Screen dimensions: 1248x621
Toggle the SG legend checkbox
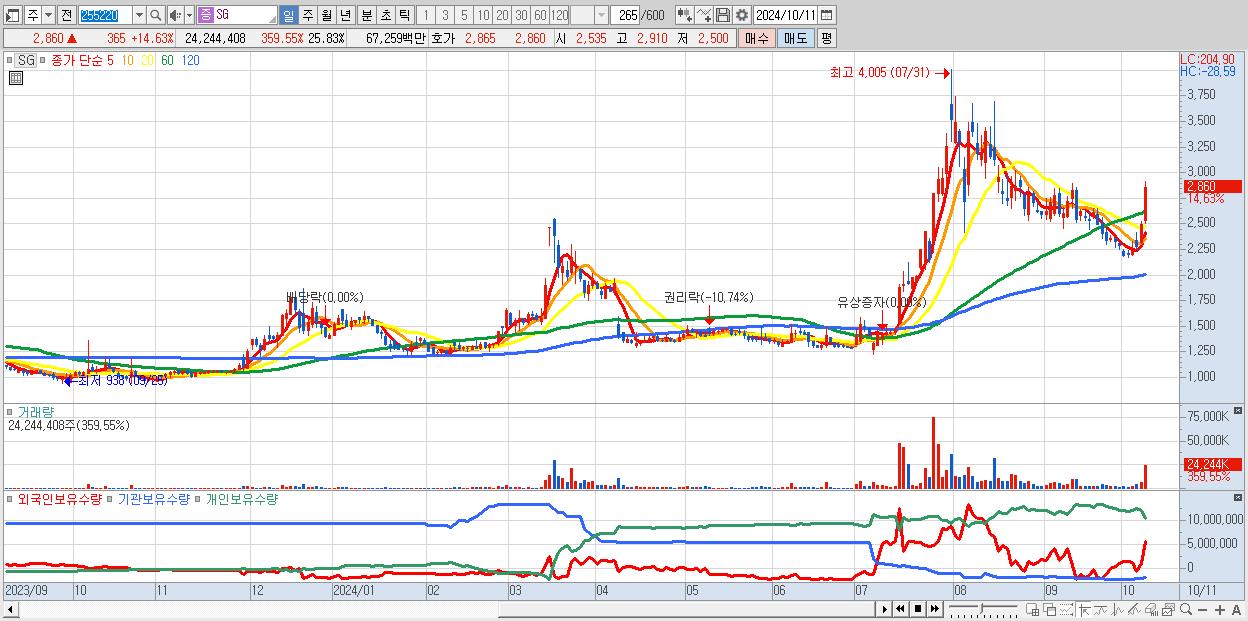[9, 60]
